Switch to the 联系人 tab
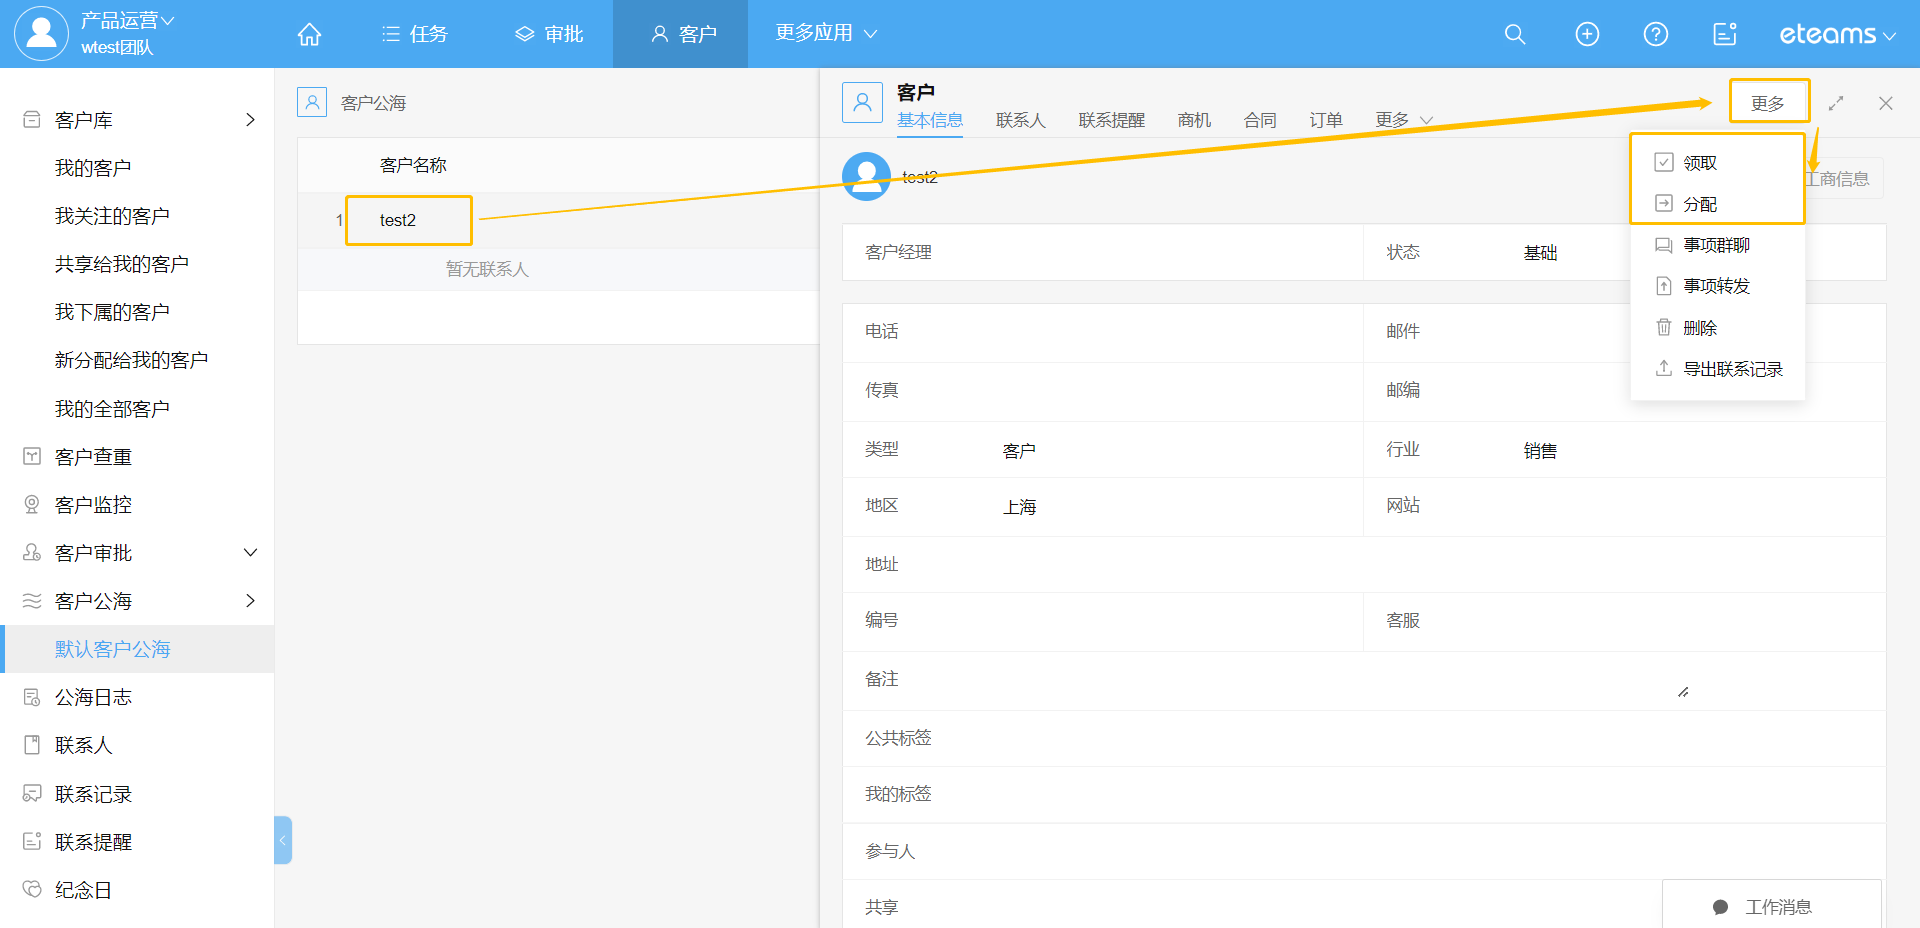The width and height of the screenshot is (1920, 928). point(1020,120)
